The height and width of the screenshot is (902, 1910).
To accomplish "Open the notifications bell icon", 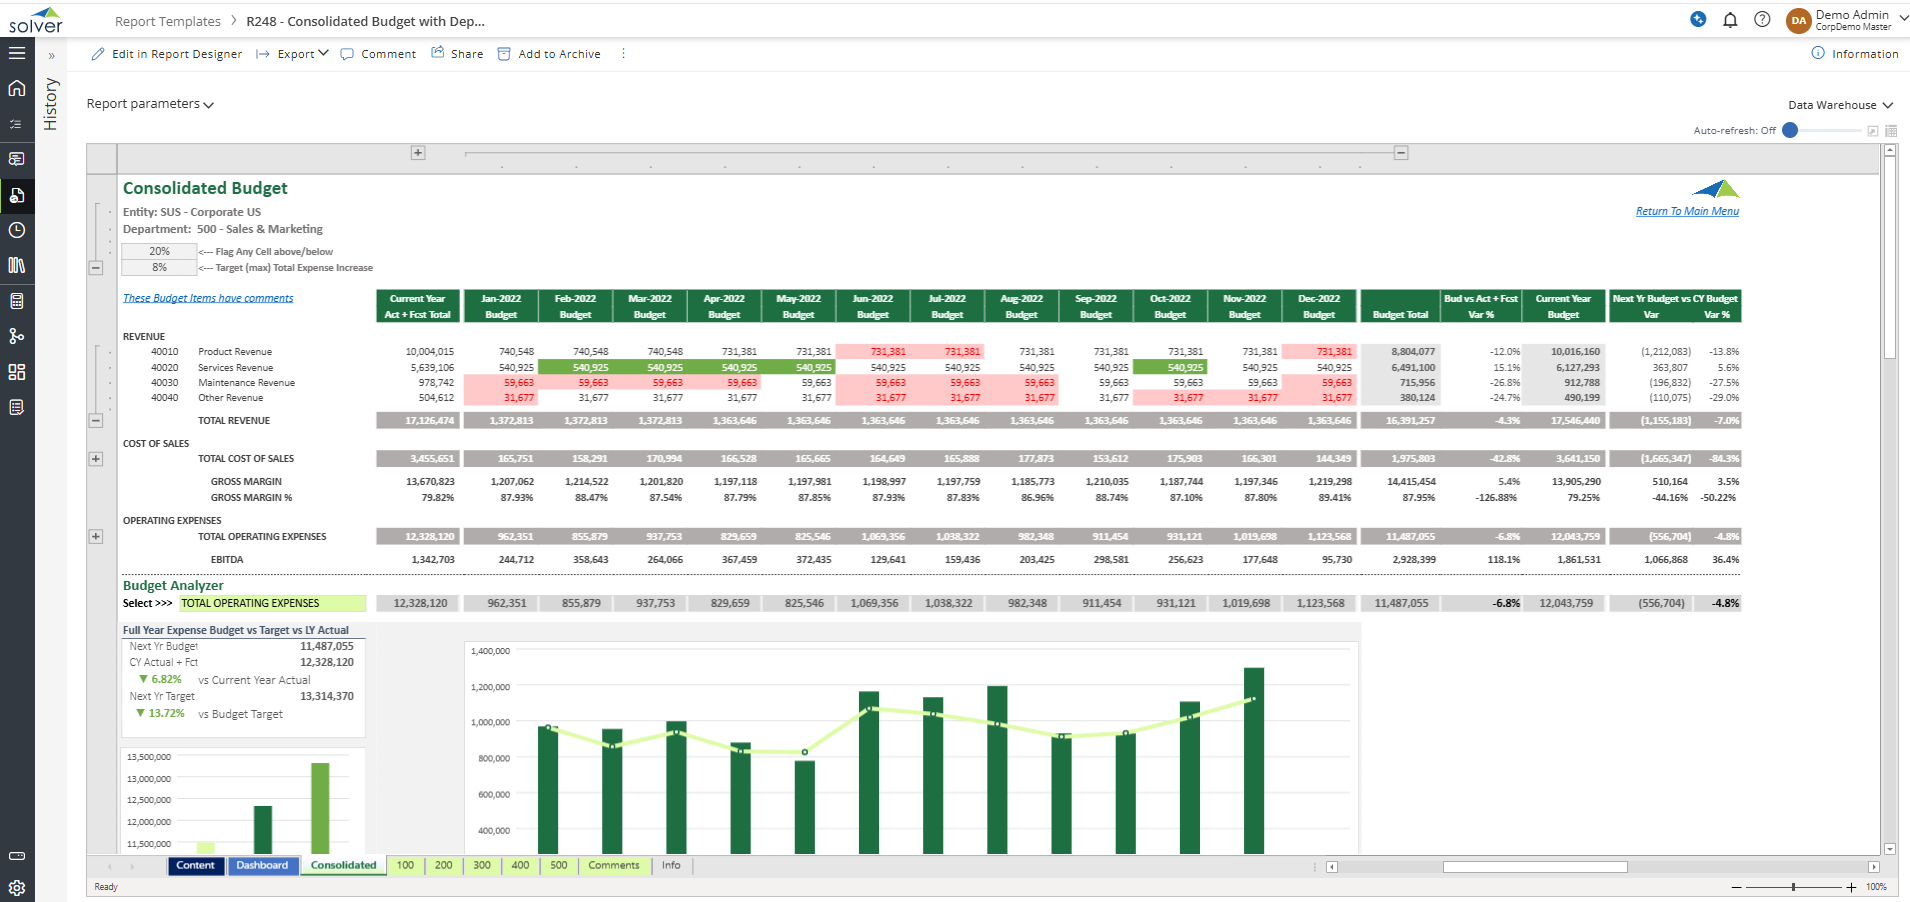I will pos(1730,20).
